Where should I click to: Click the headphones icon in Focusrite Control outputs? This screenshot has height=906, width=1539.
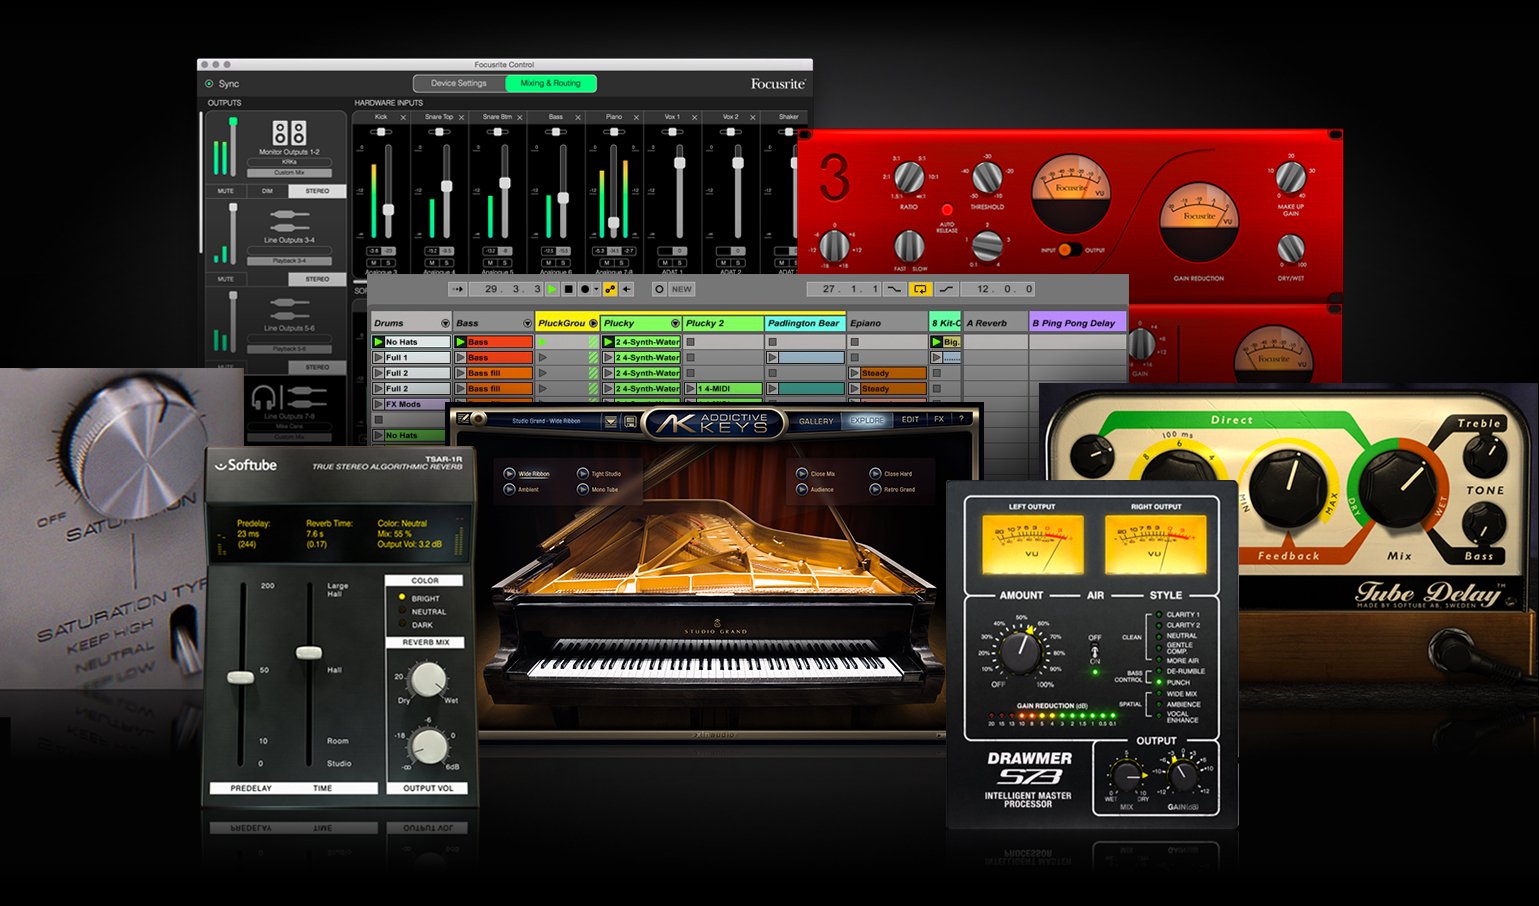[265, 397]
